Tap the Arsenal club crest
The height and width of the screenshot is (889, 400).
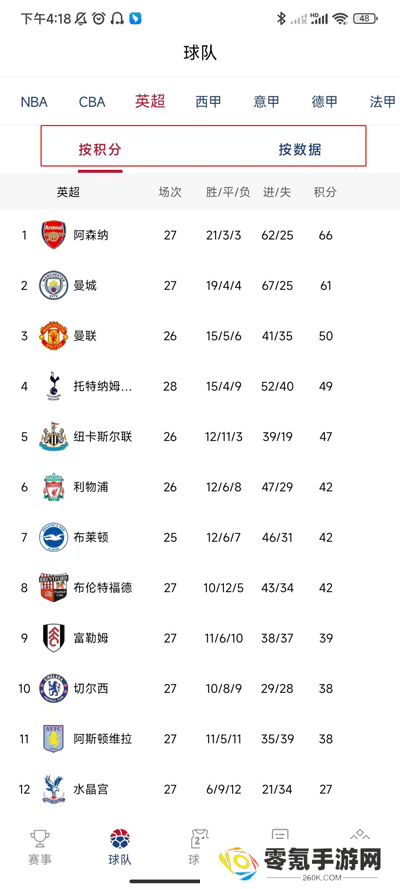[54, 235]
